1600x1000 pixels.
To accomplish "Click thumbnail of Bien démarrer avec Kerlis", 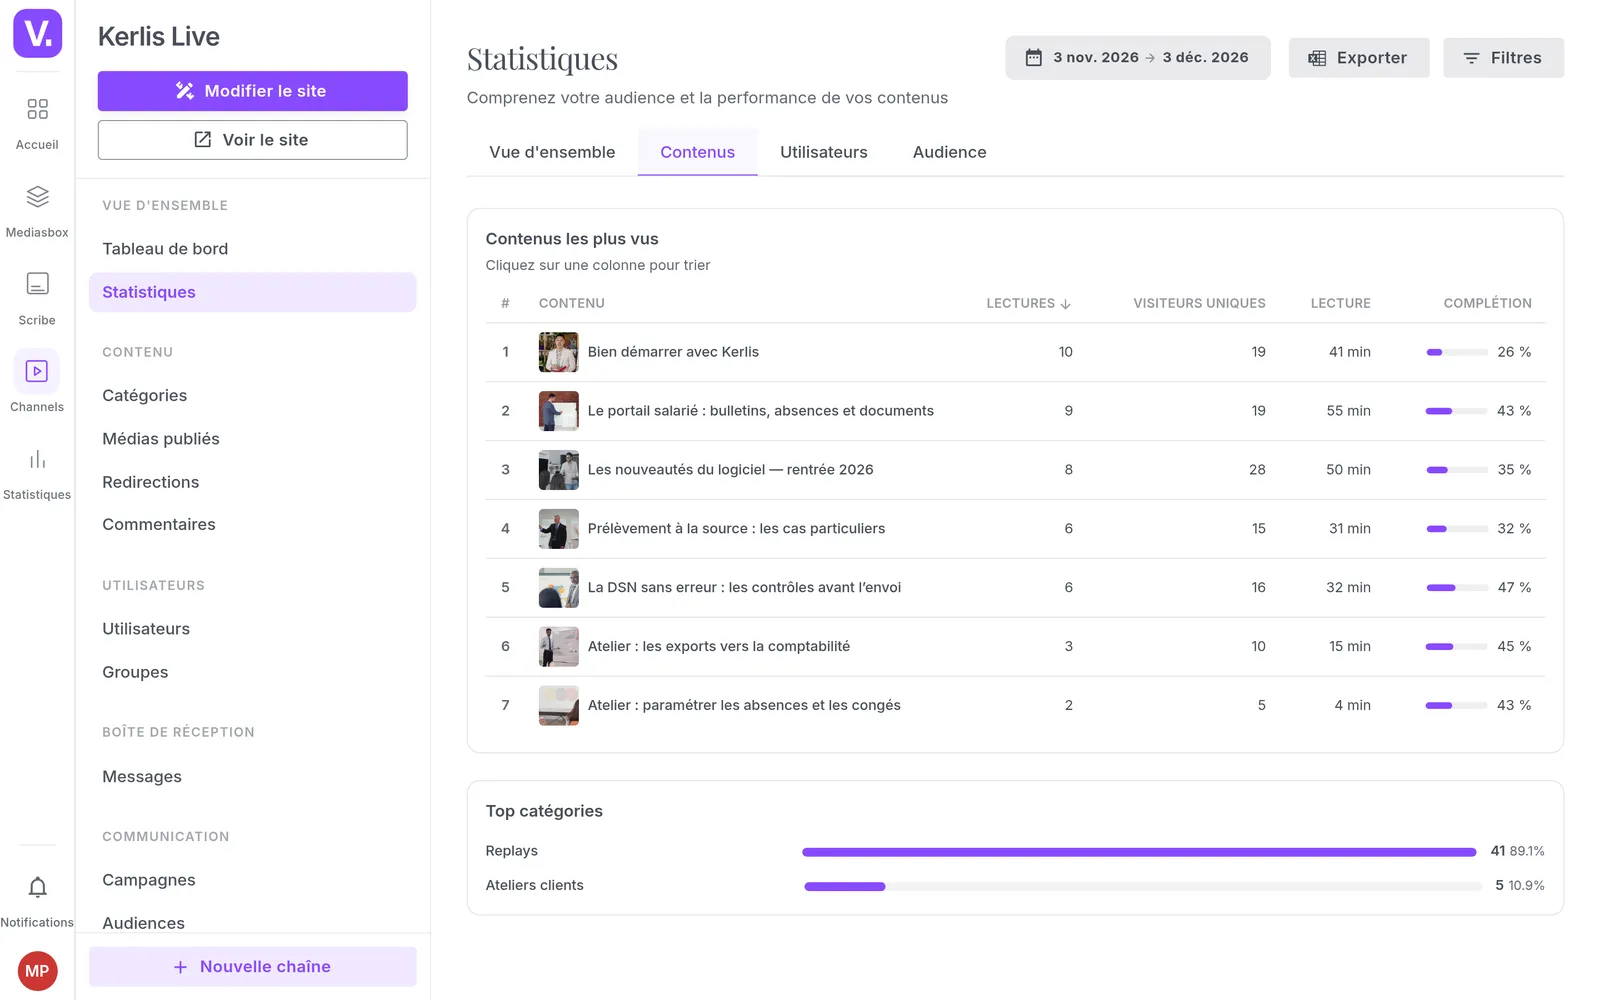I will [558, 352].
